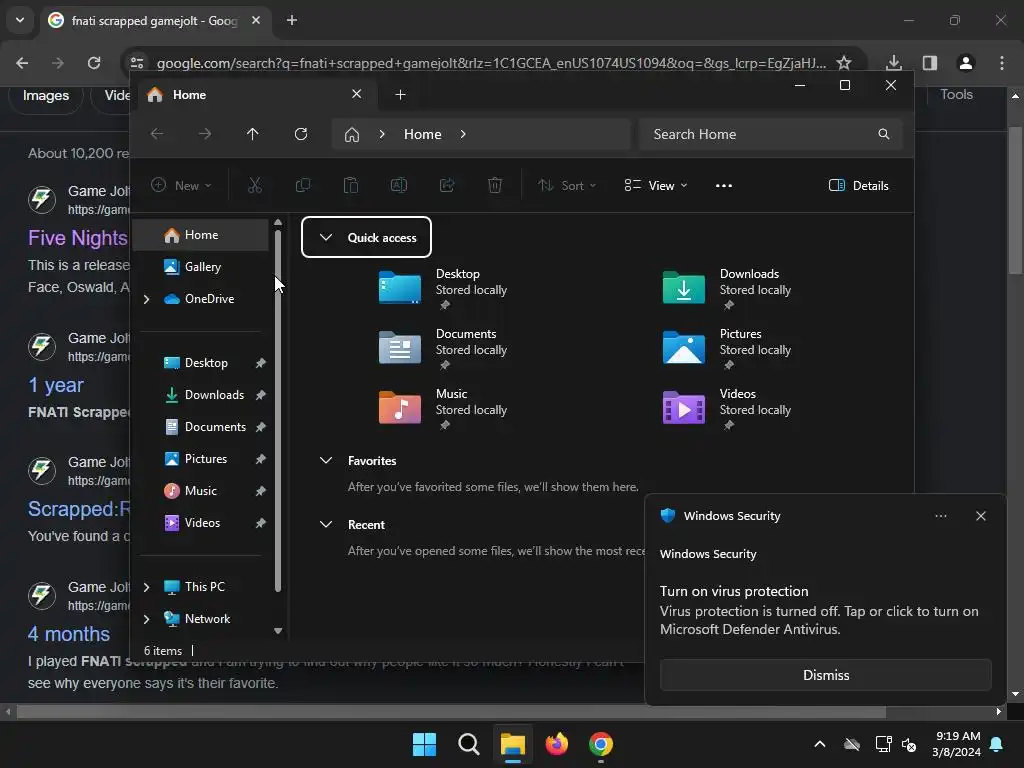The width and height of the screenshot is (1024, 768).
Task: Click Firefox icon in taskbar
Action: pos(556,744)
